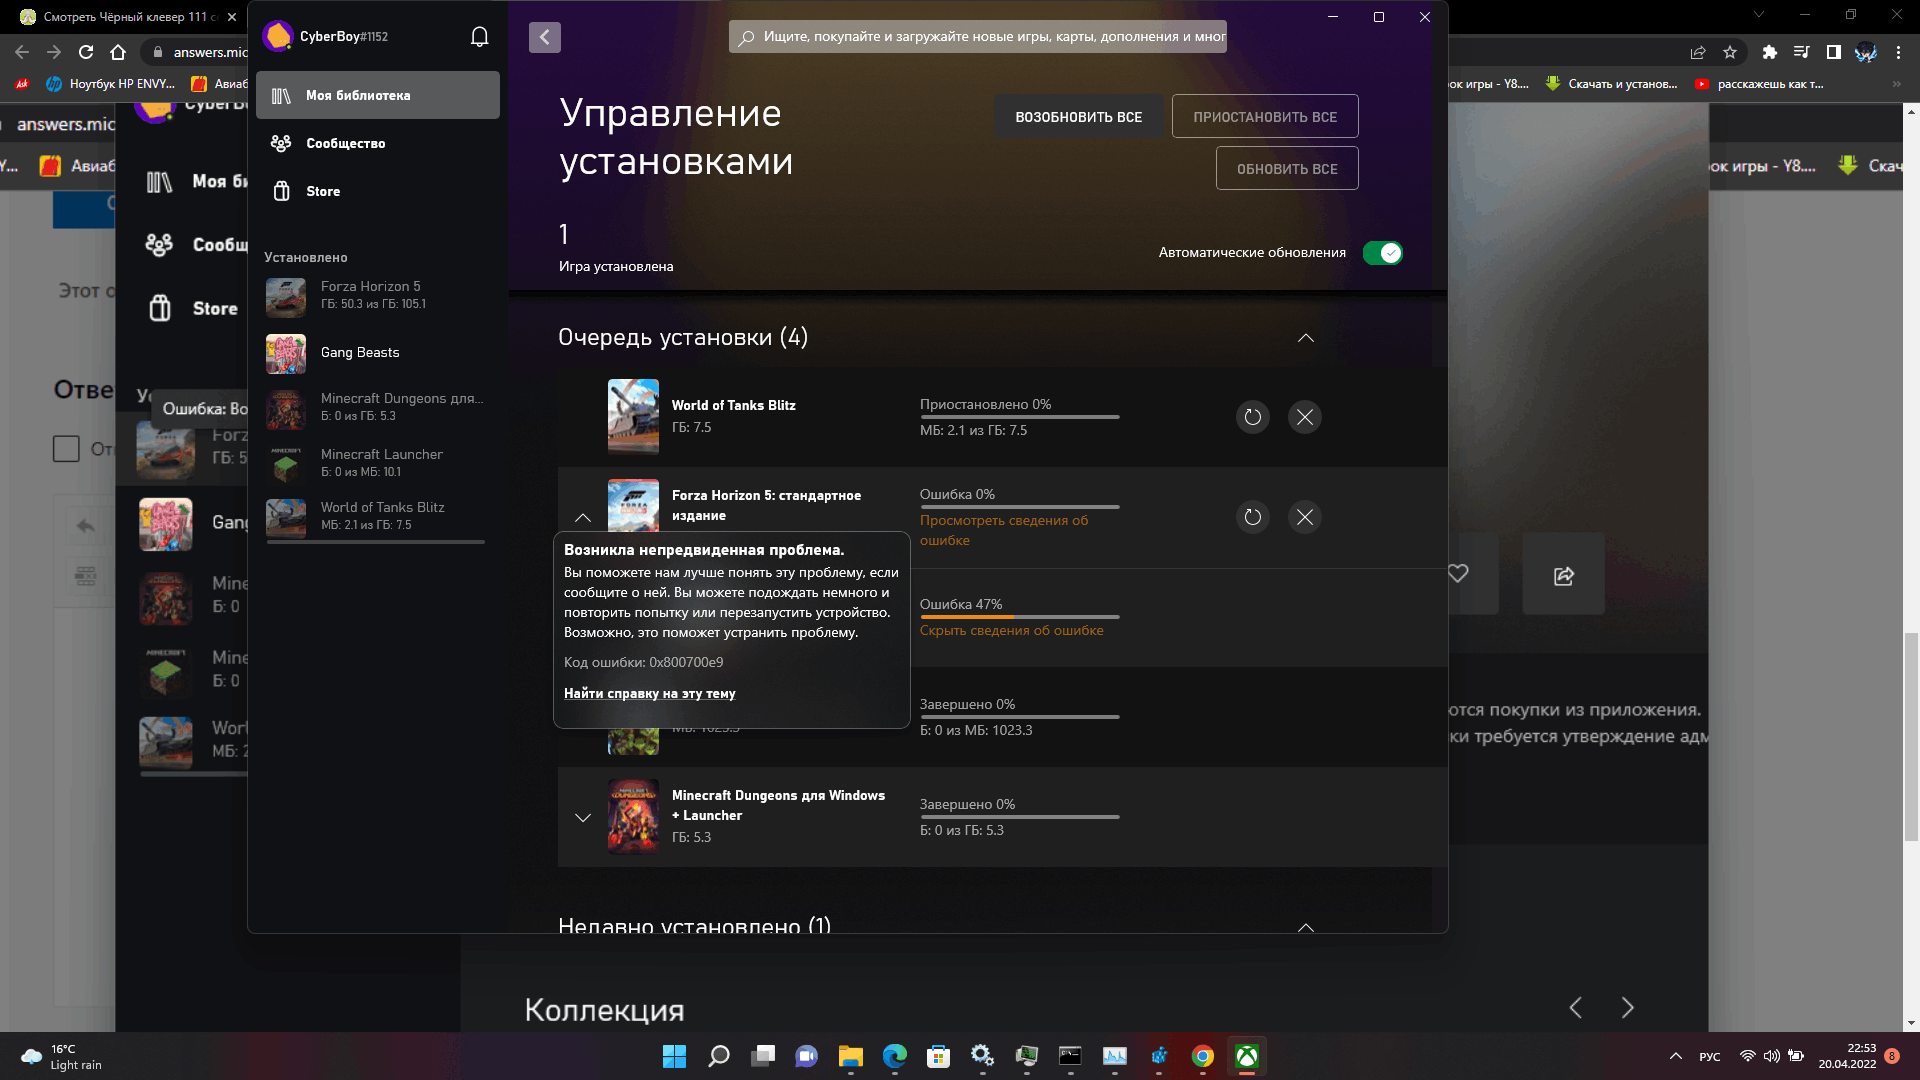Click Minecraft Dungeons queue thumbnail
The width and height of the screenshot is (1920, 1080).
tap(633, 817)
